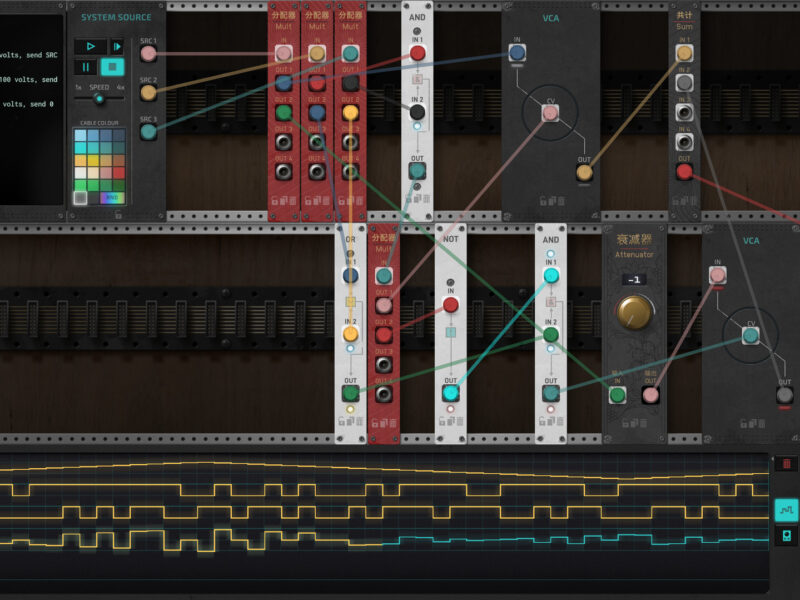Click the Sum module's red OUT jack
Viewport: 800px width, 600px height.
tap(684, 172)
